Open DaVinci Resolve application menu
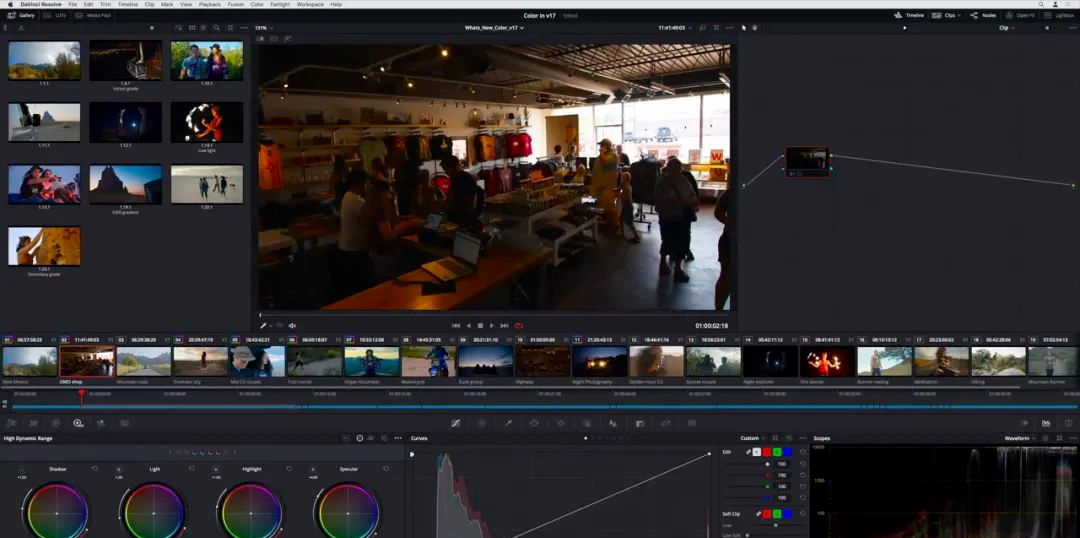Image resolution: width=1080 pixels, height=538 pixels. [x=41, y=4]
